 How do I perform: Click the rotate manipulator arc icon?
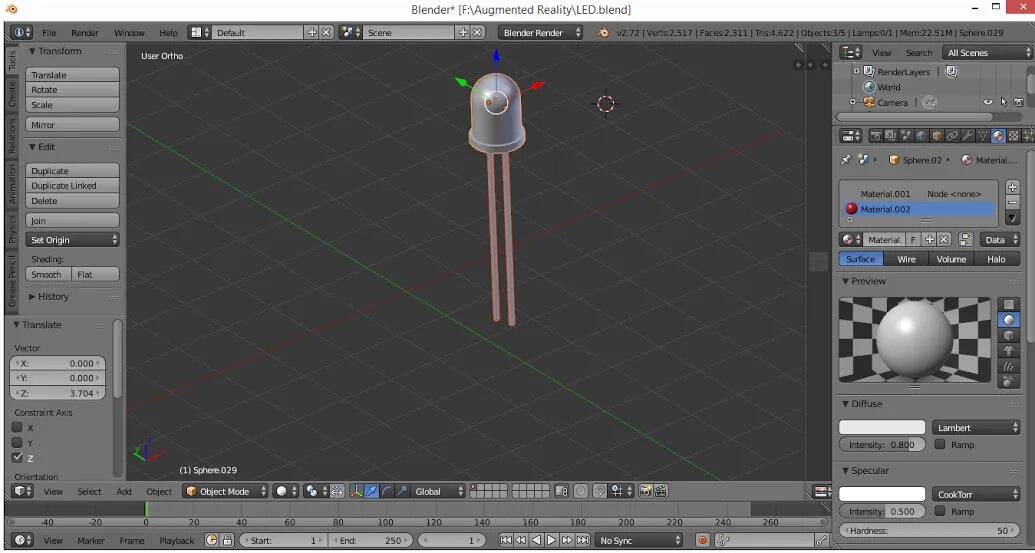387,491
